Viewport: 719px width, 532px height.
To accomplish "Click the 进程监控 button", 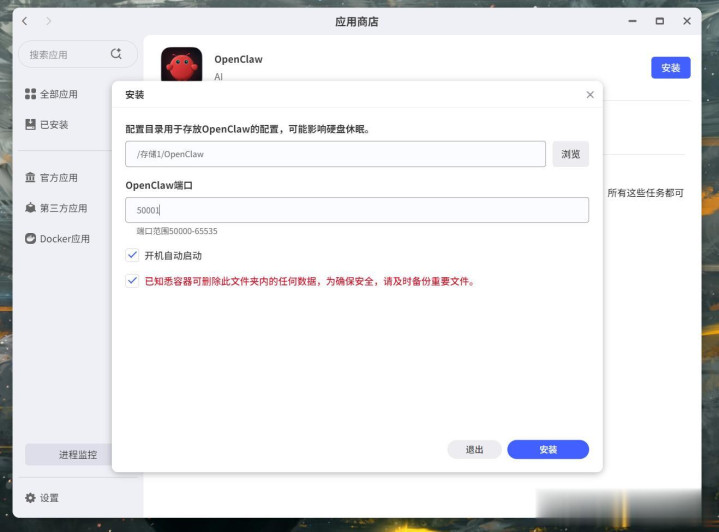I will [x=78, y=454].
